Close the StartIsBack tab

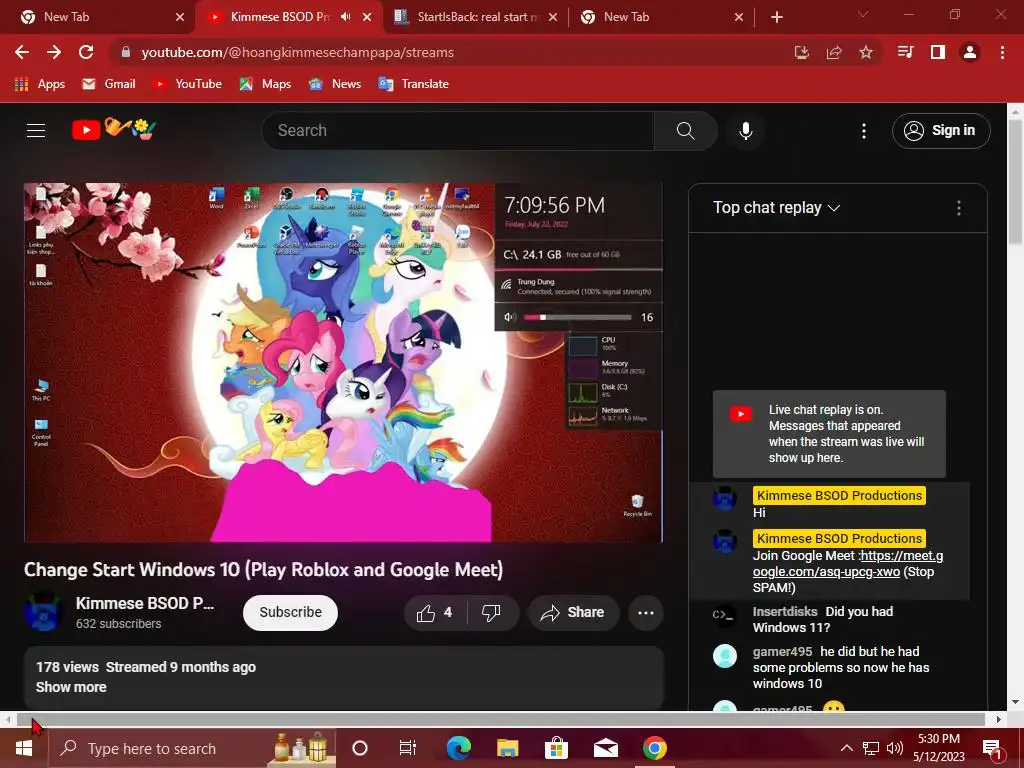[x=553, y=17]
